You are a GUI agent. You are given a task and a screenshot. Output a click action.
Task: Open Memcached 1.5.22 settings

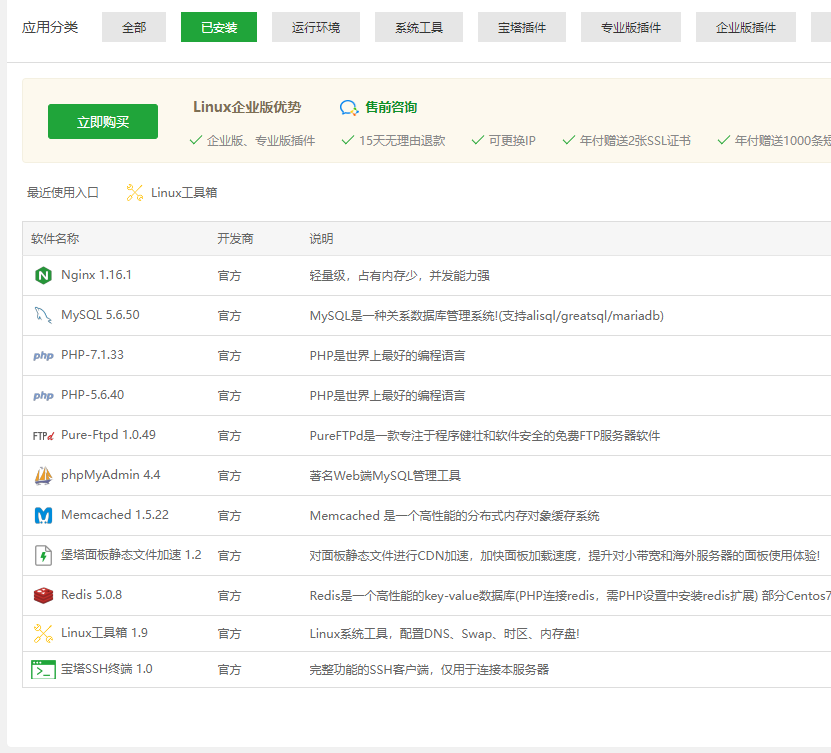[x=114, y=515]
